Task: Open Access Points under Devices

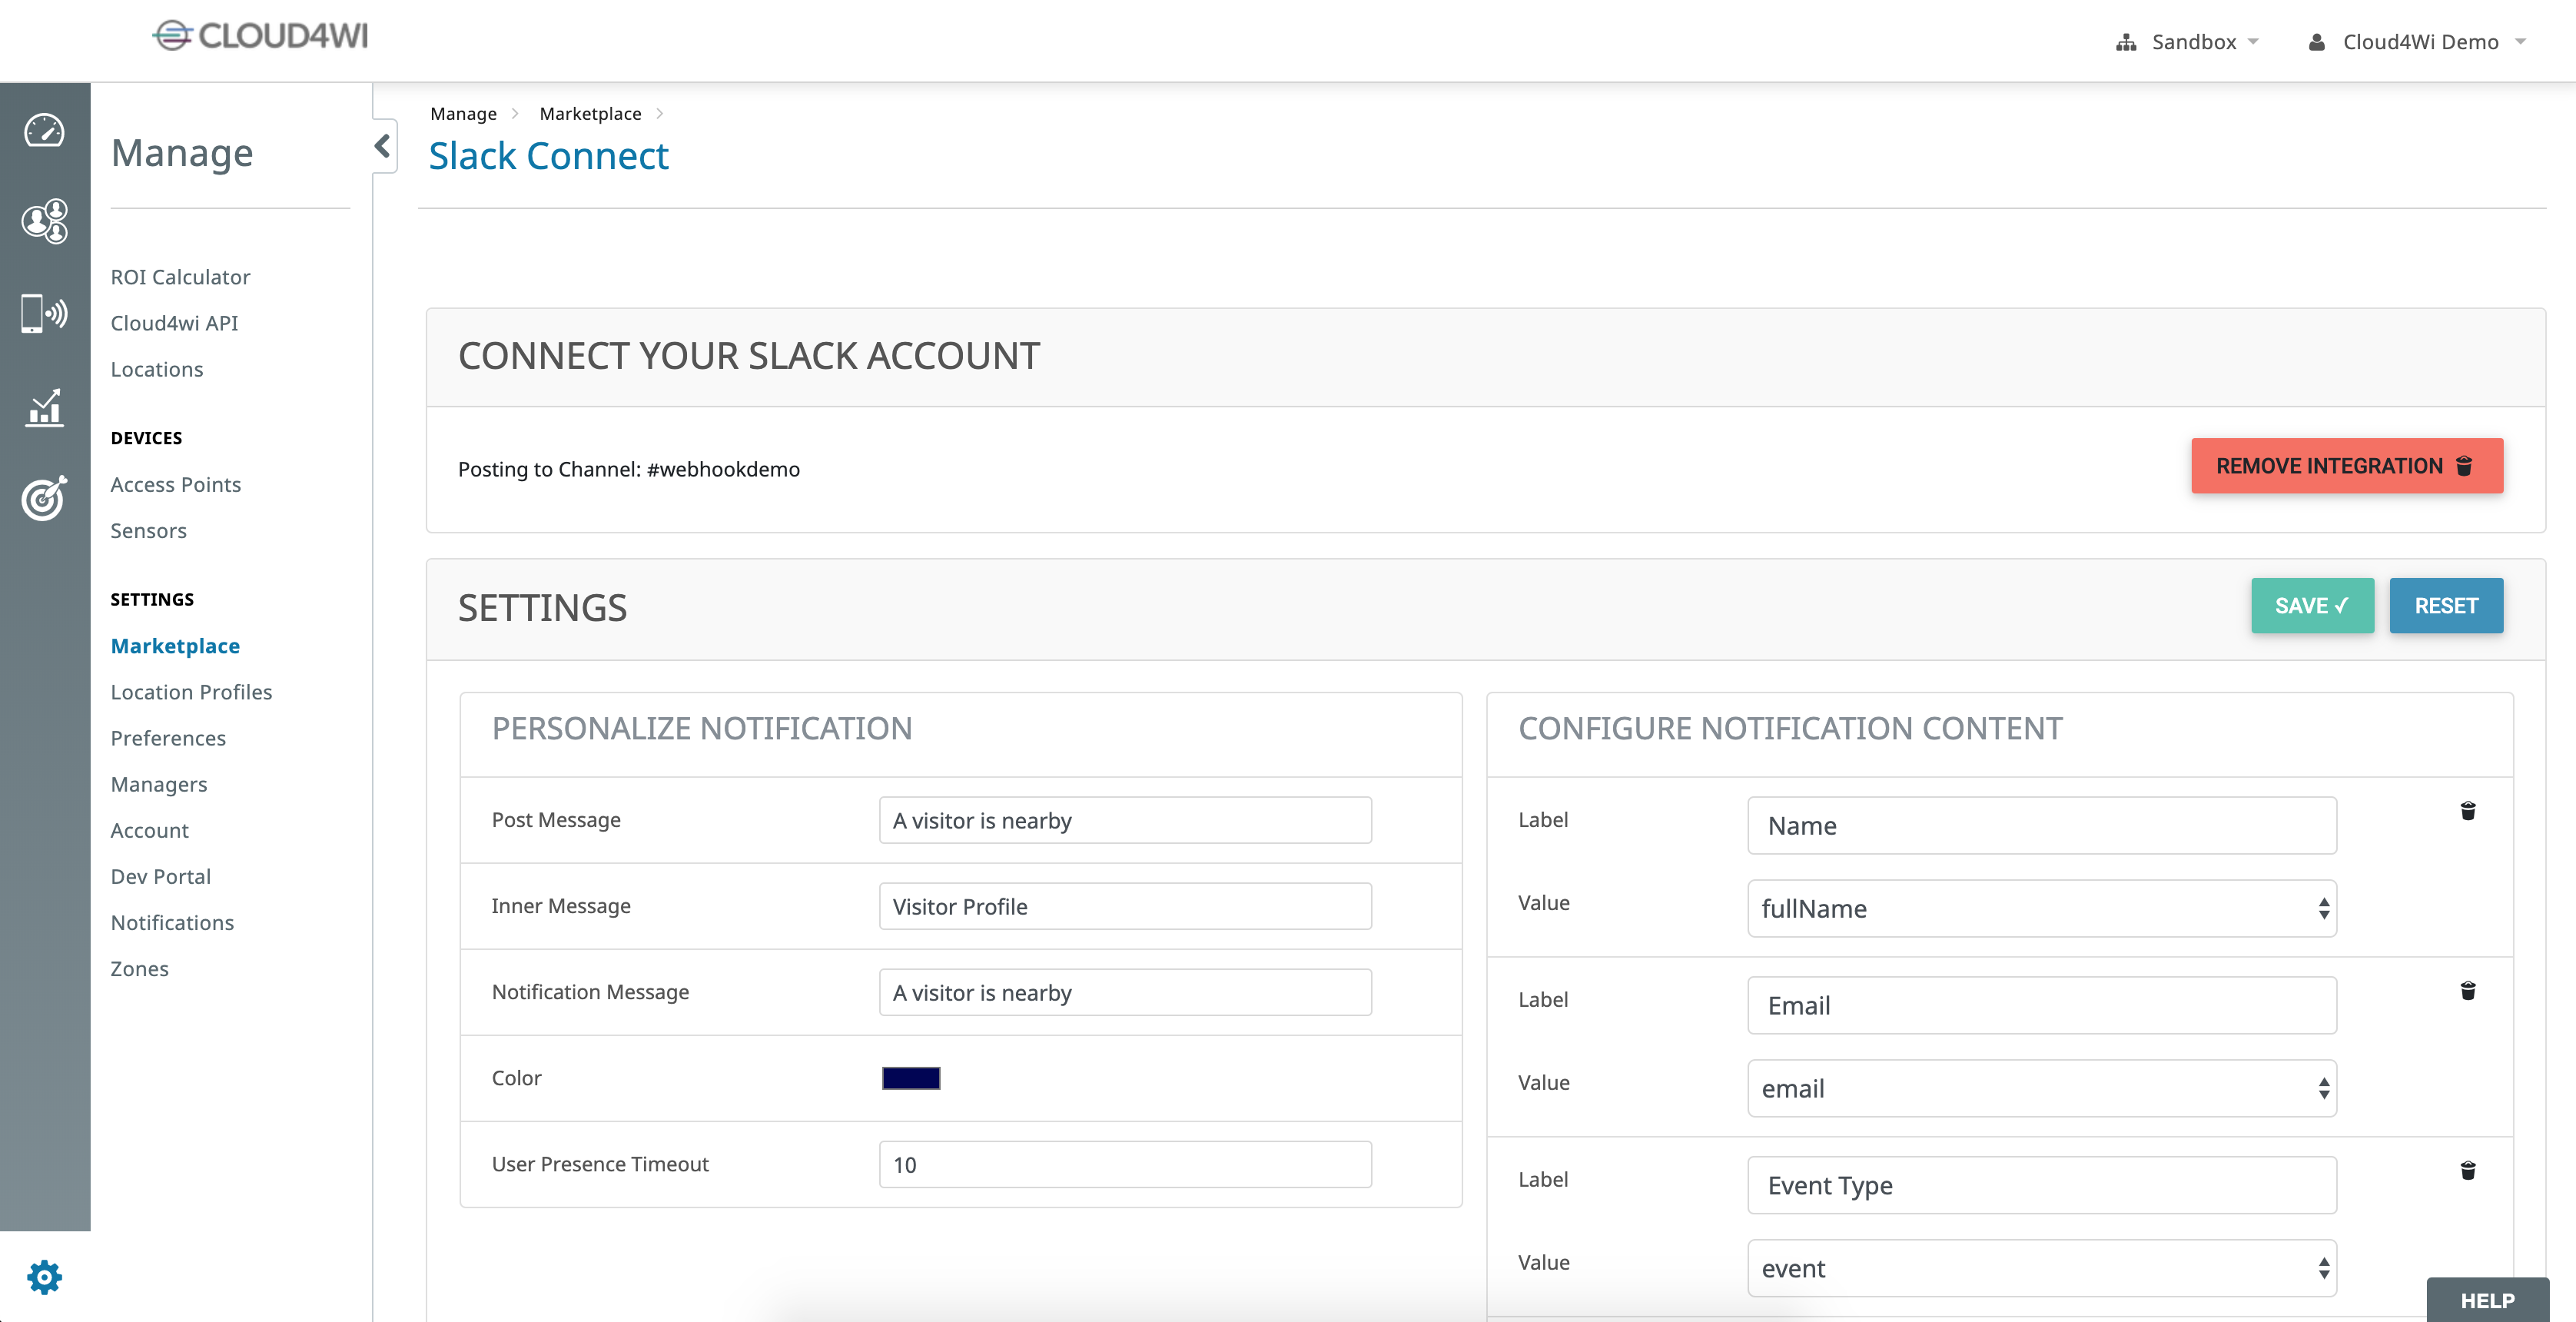Action: (176, 485)
